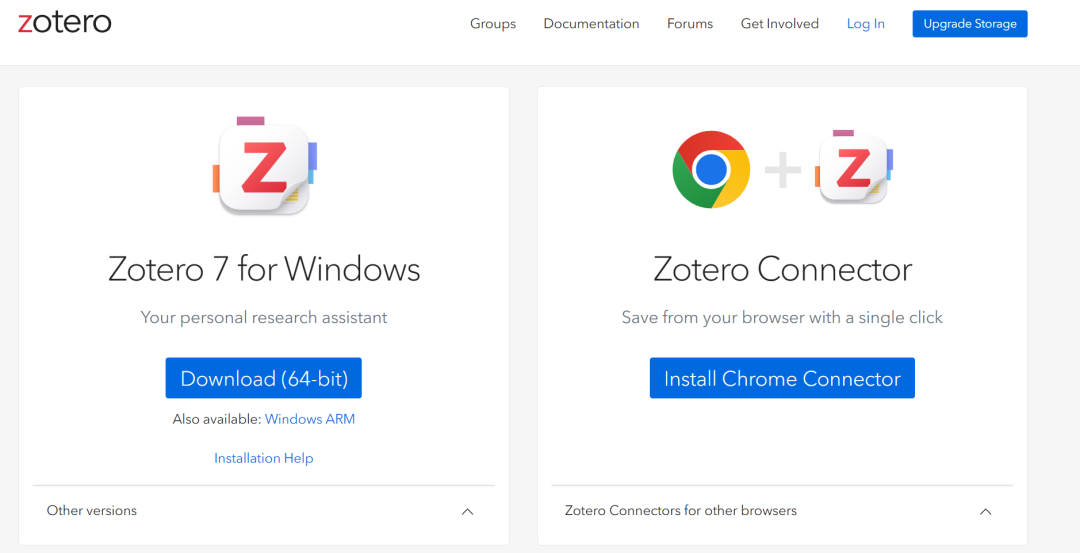1080x553 pixels.
Task: Click the Zotero logo in header
Action: click(65, 23)
